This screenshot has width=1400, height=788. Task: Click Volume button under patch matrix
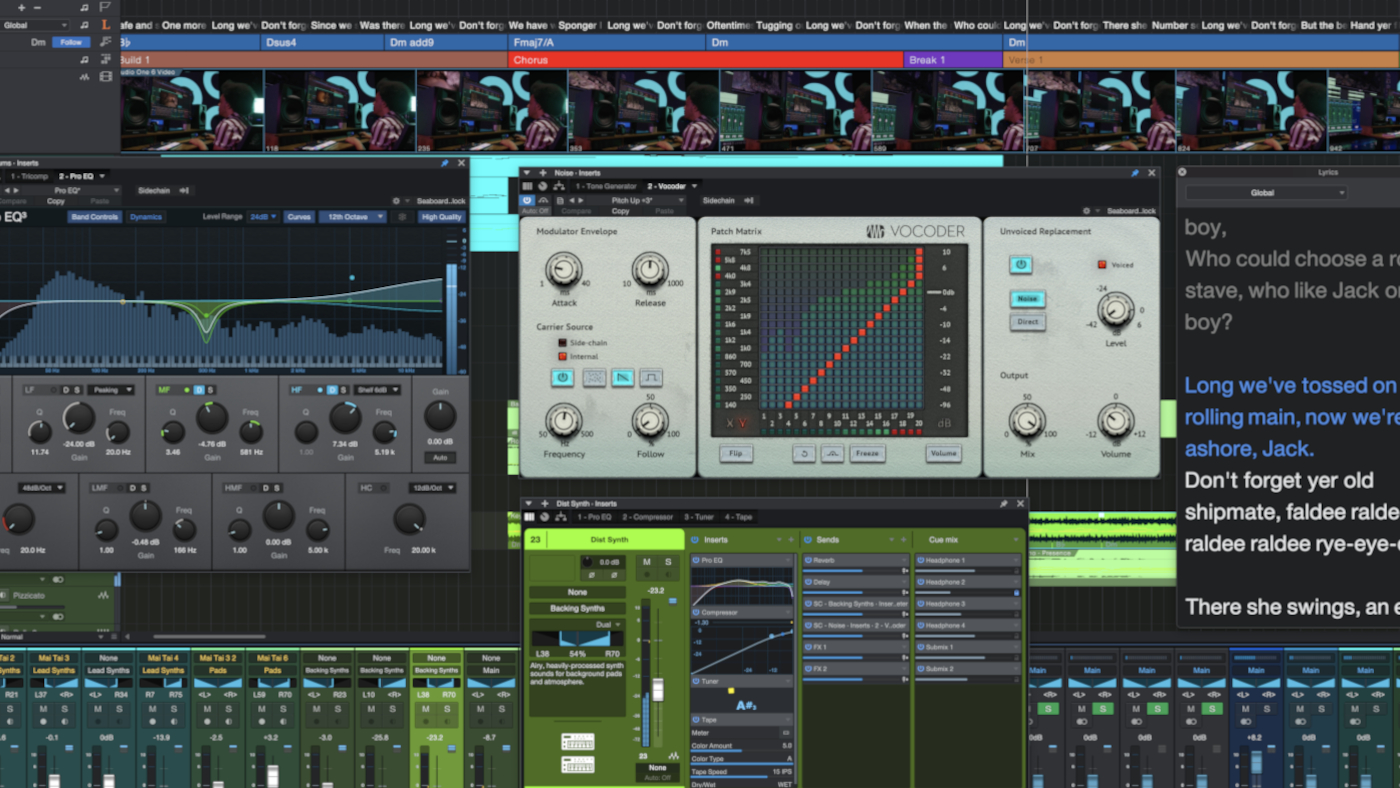pos(944,453)
